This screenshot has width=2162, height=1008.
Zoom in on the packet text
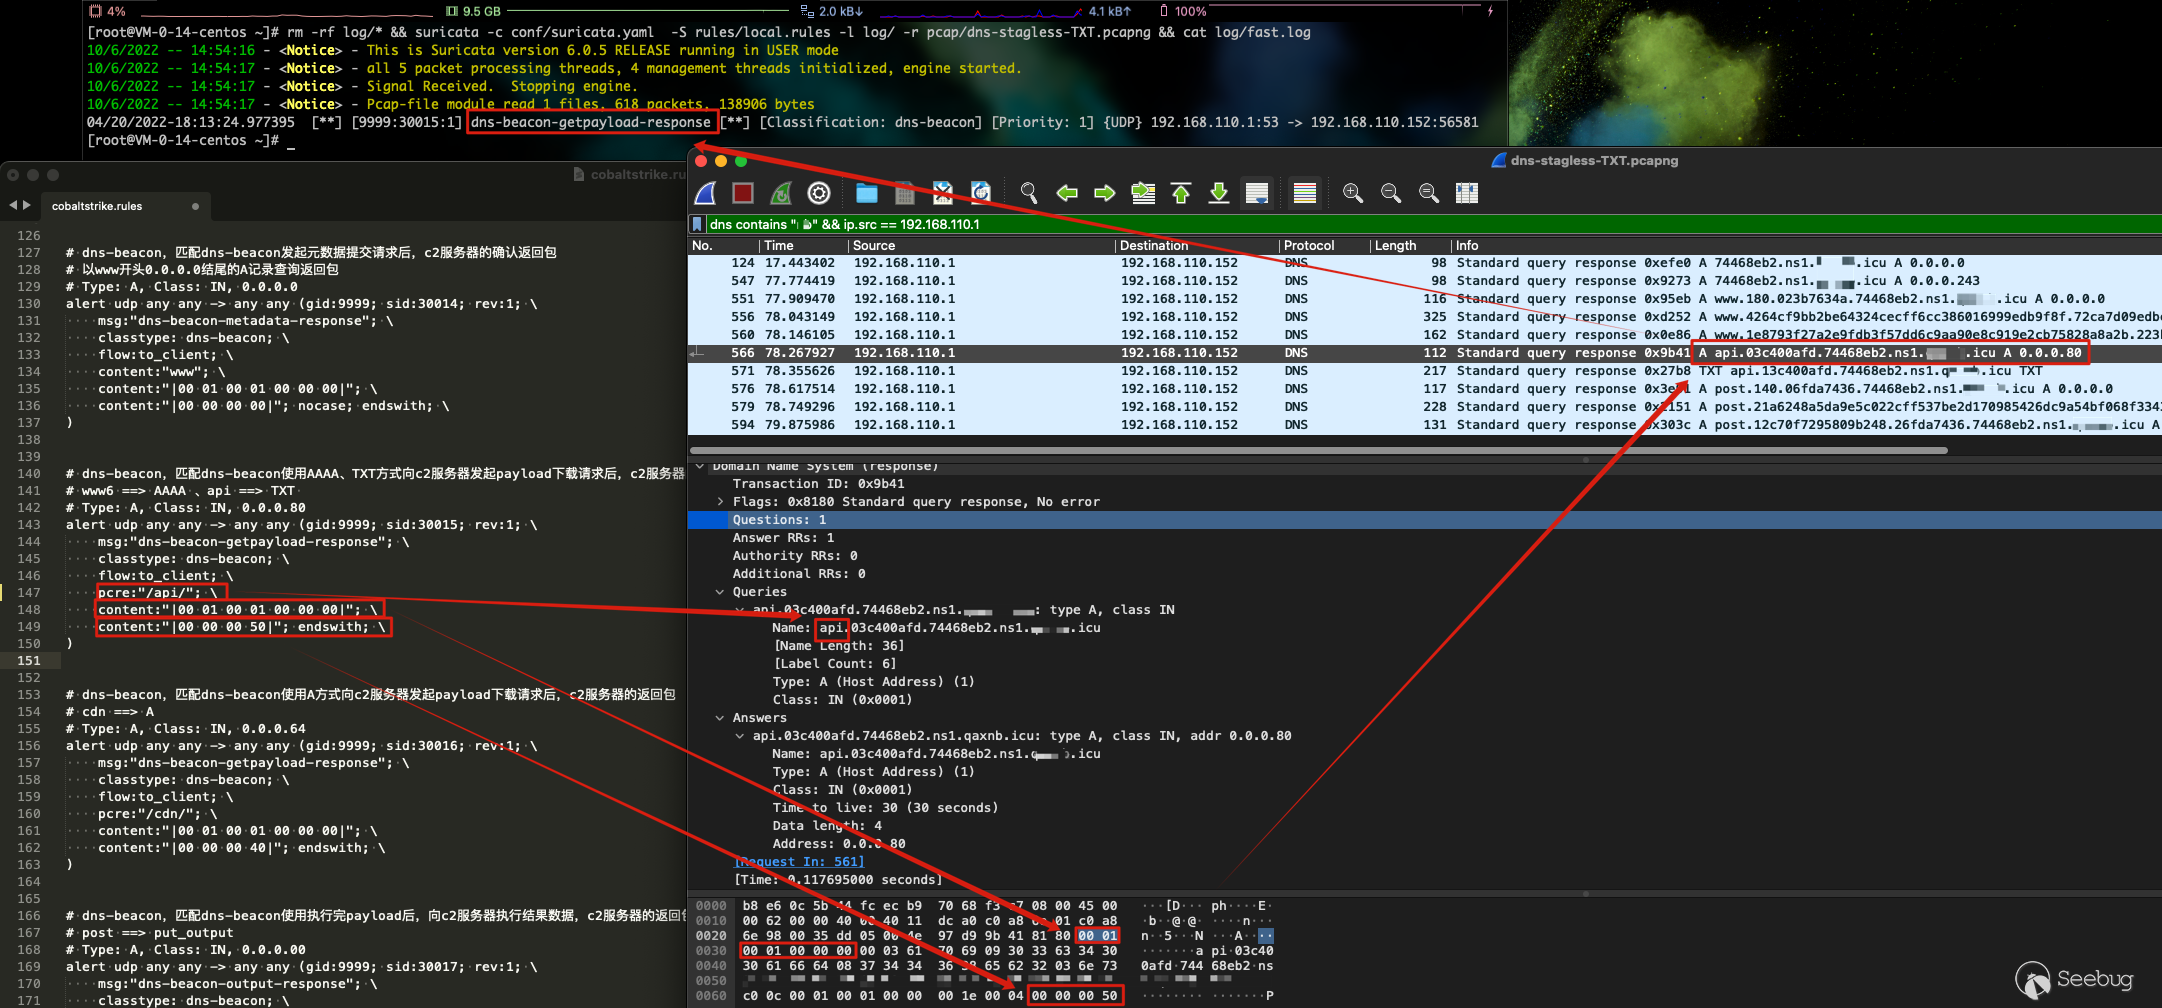(1353, 193)
